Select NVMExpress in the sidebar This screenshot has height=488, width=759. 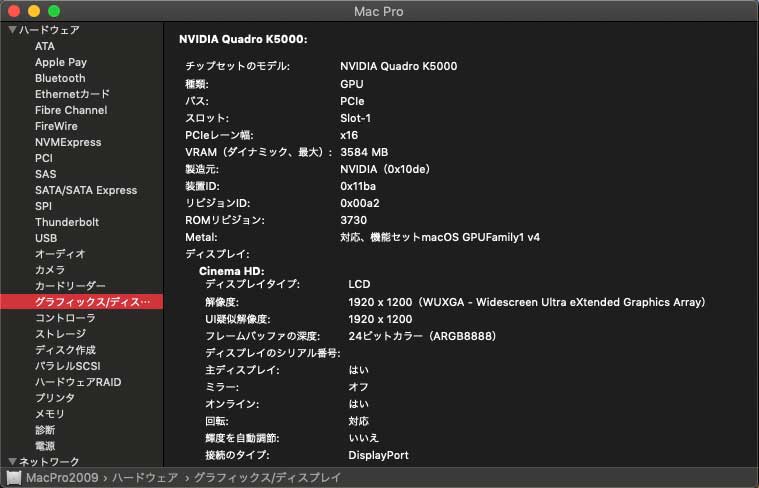68,142
